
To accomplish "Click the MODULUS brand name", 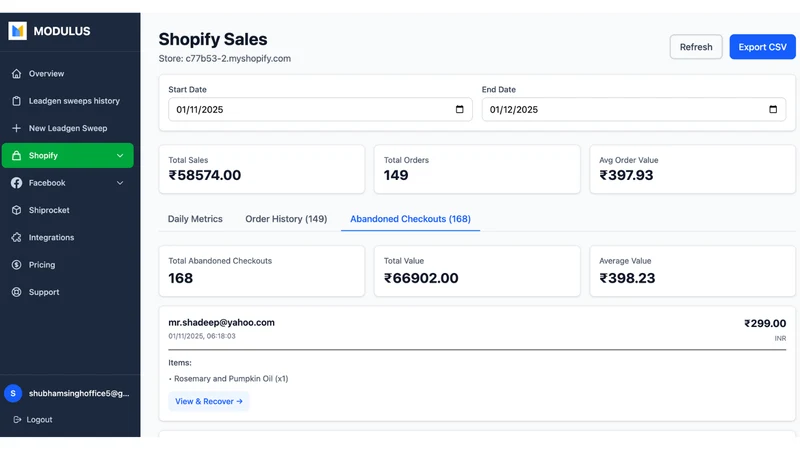I will point(62,31).
